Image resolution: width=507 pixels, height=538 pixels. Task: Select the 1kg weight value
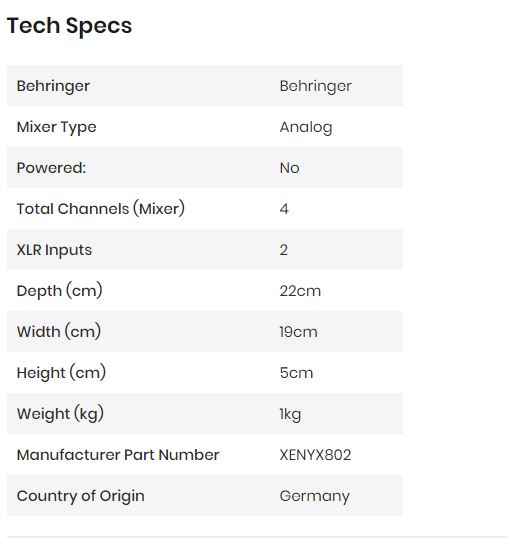(290, 414)
